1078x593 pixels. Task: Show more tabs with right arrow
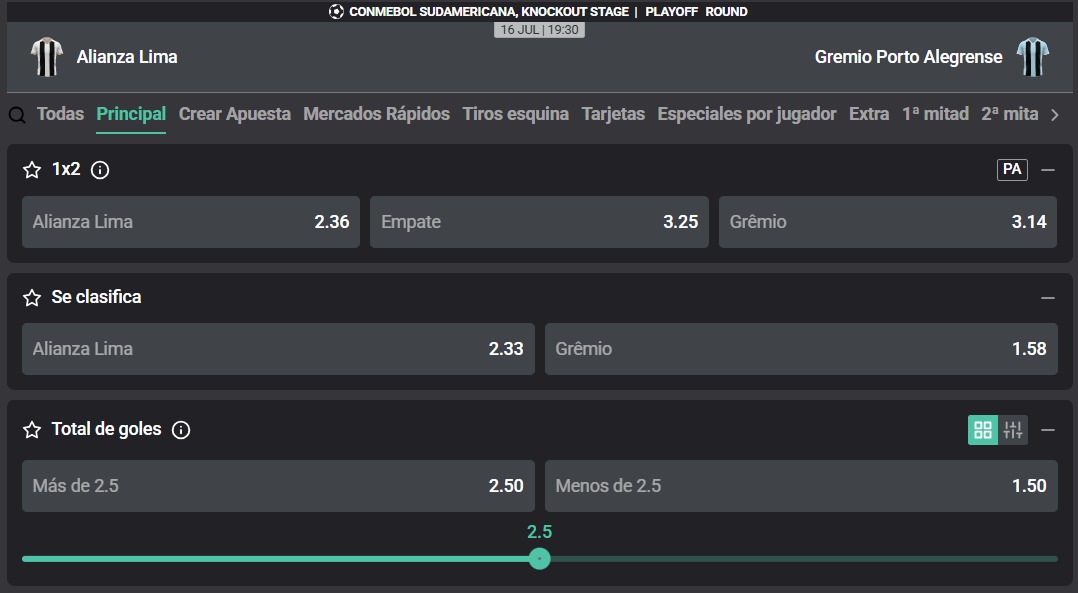[1055, 115]
